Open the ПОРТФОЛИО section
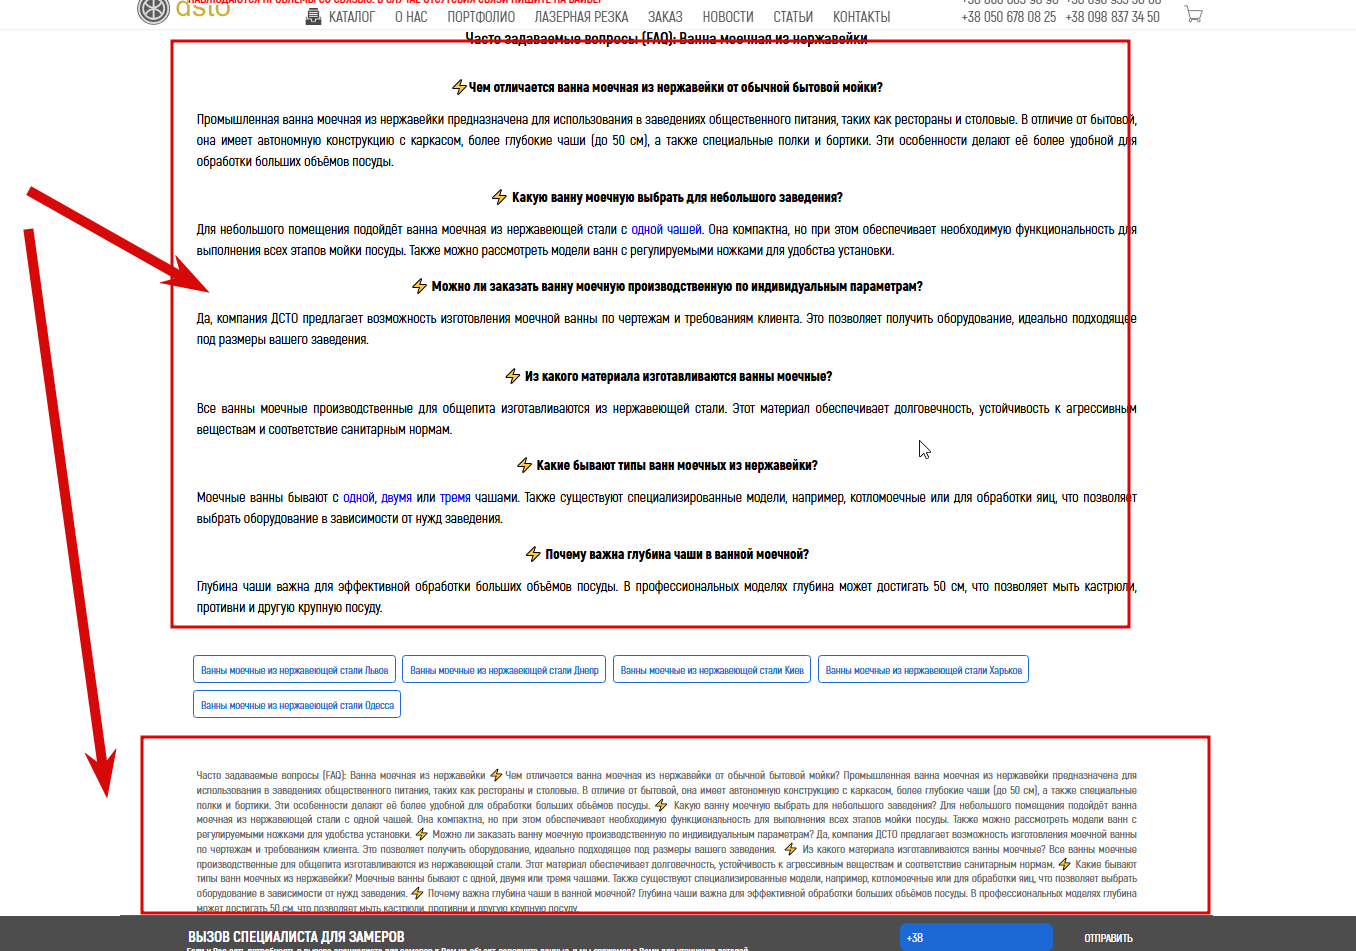 pos(481,17)
